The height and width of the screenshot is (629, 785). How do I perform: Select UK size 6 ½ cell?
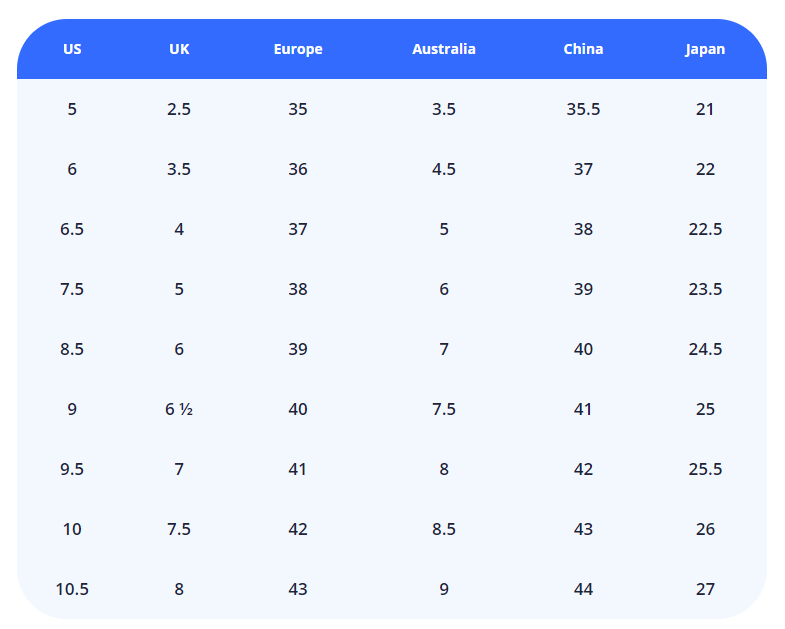pyautogui.click(x=179, y=409)
